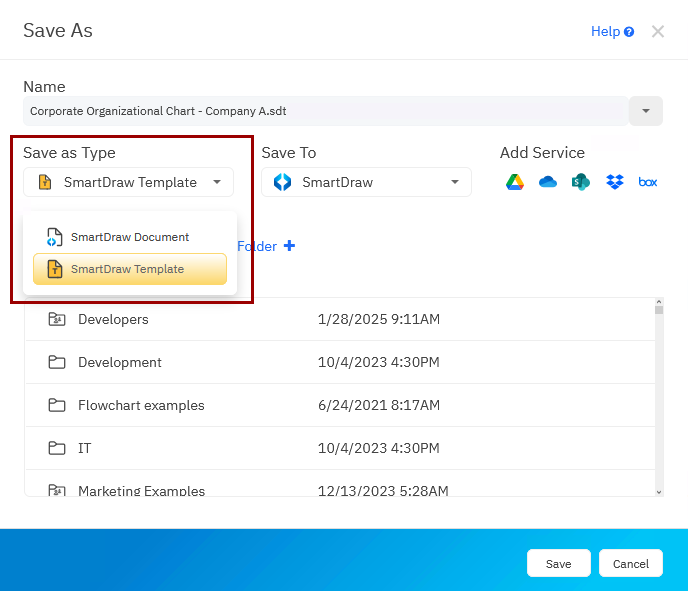Click the Box service icon

click(x=648, y=182)
